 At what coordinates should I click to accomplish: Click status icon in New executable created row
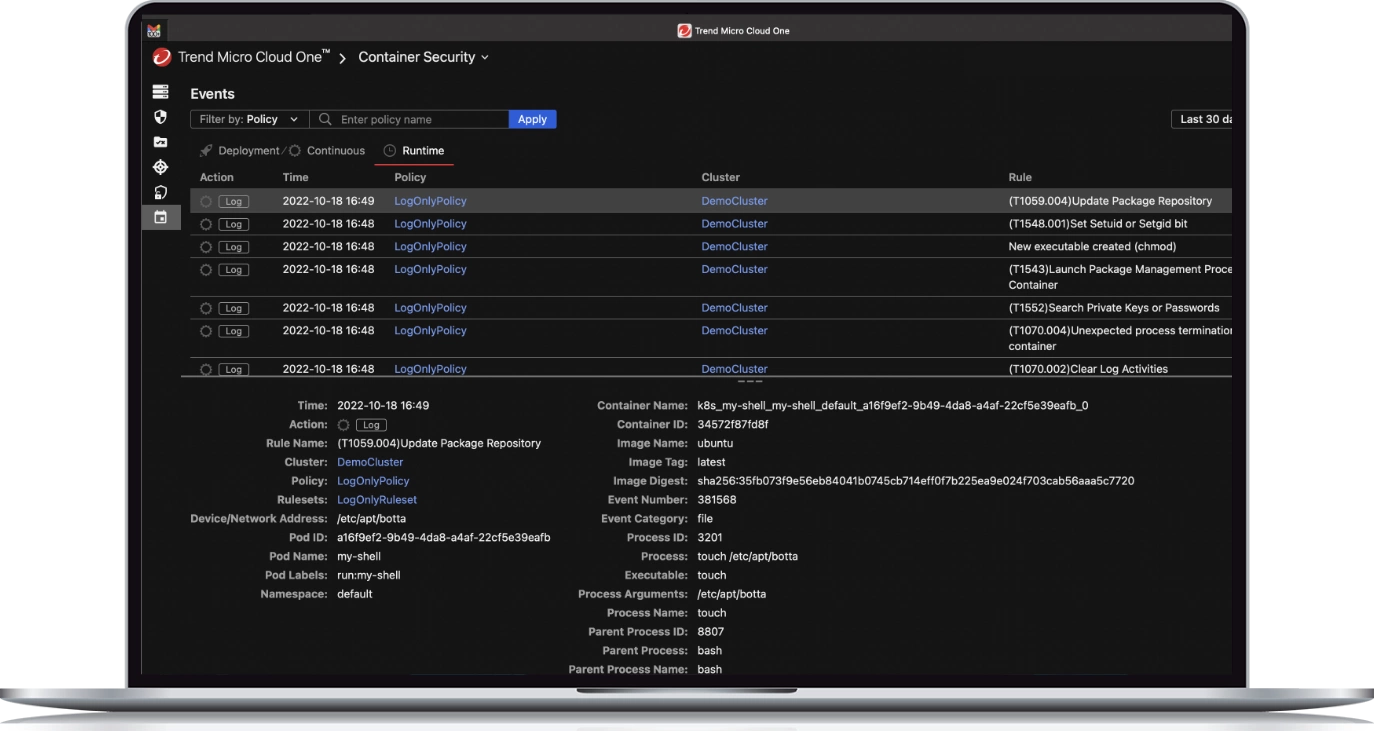click(206, 247)
